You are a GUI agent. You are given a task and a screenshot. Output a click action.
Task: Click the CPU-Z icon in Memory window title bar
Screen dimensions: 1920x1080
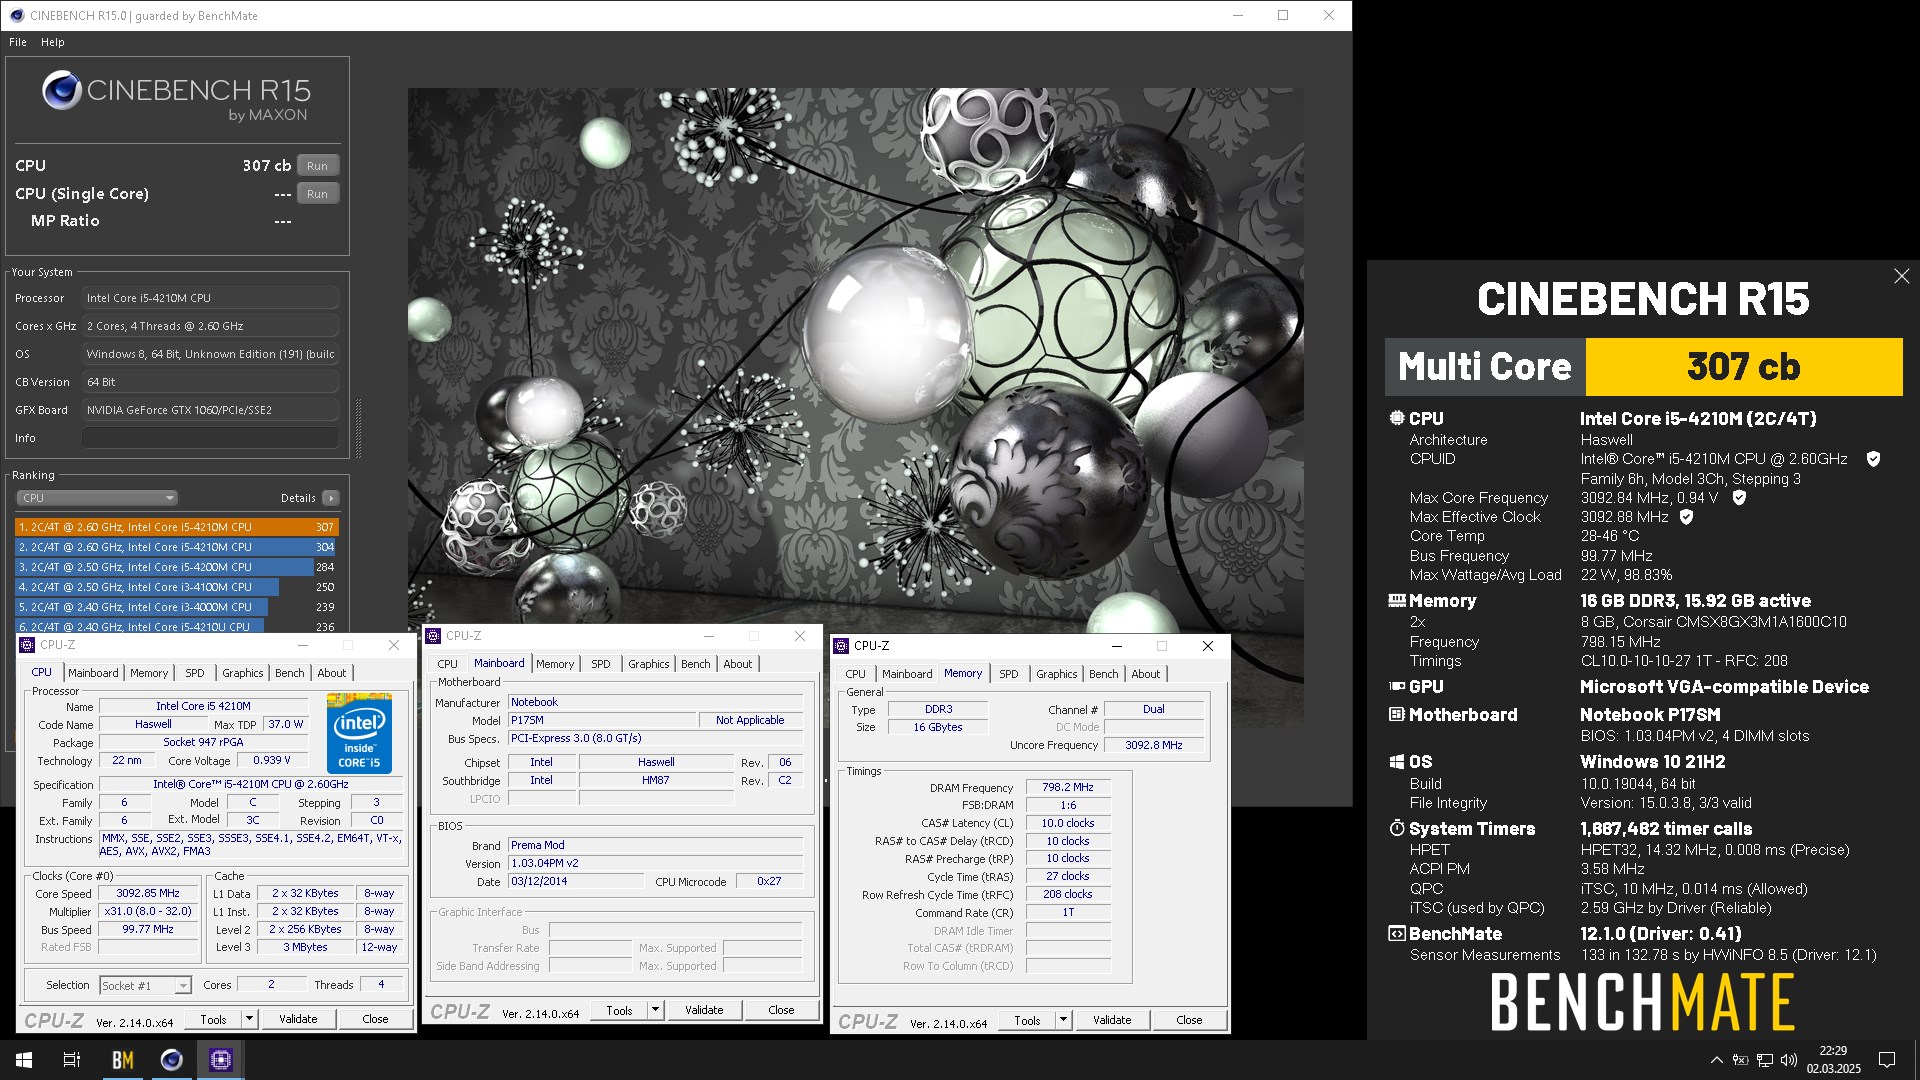pyautogui.click(x=841, y=646)
